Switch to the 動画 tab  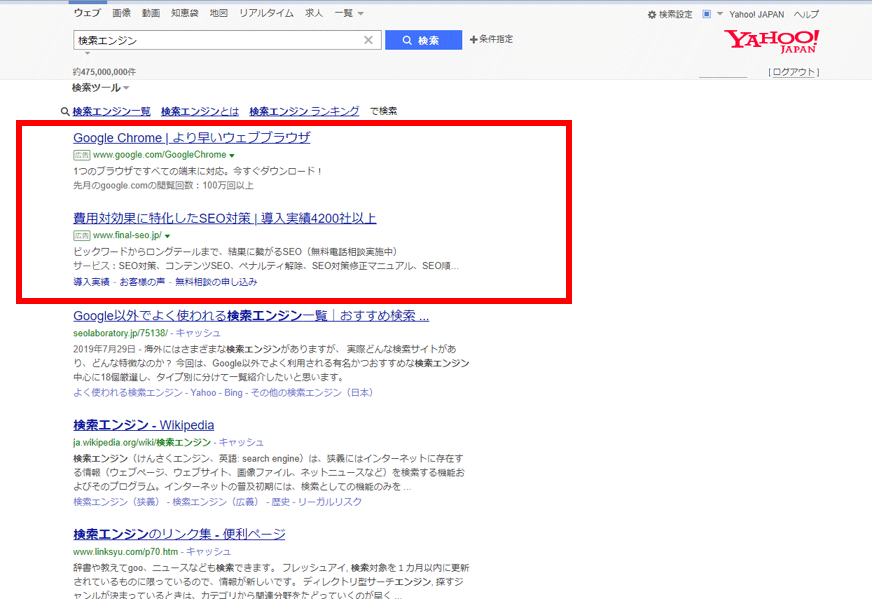click(x=151, y=13)
